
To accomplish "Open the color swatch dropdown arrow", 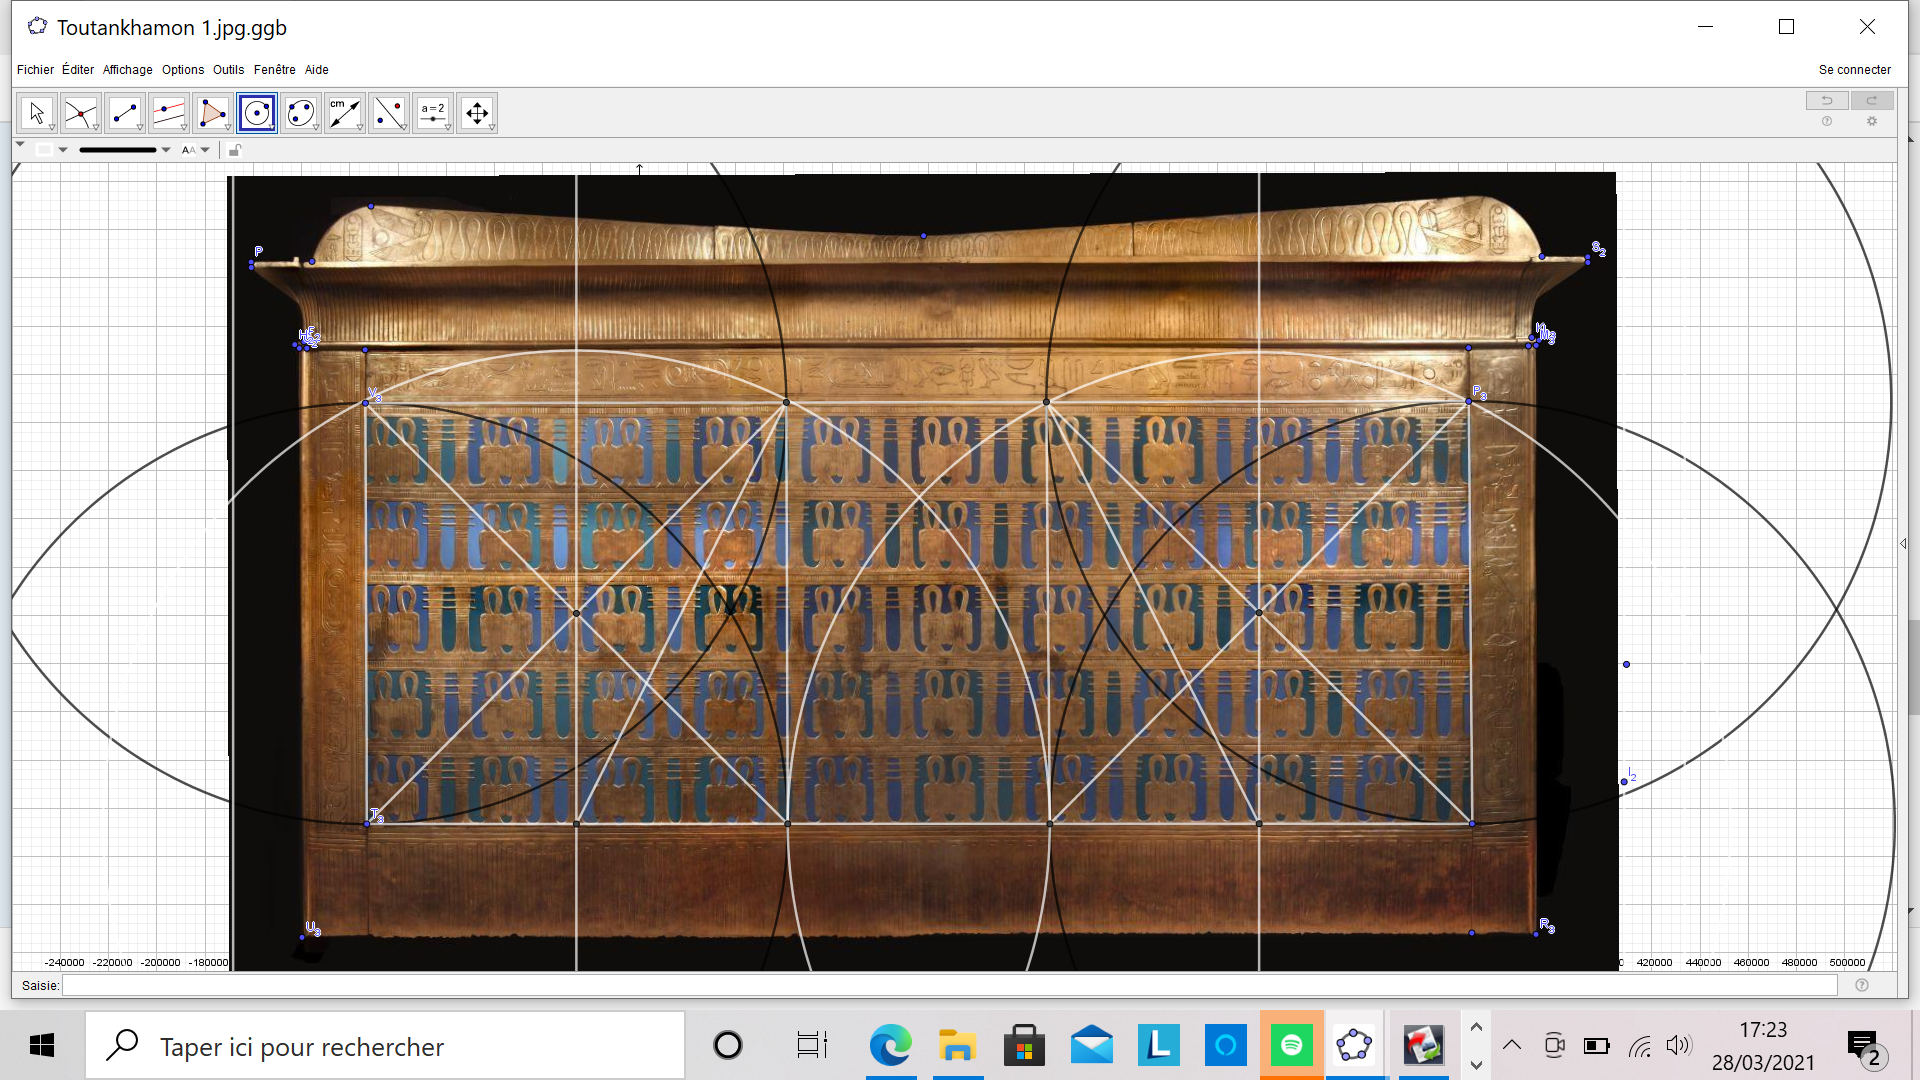I will click(x=63, y=150).
